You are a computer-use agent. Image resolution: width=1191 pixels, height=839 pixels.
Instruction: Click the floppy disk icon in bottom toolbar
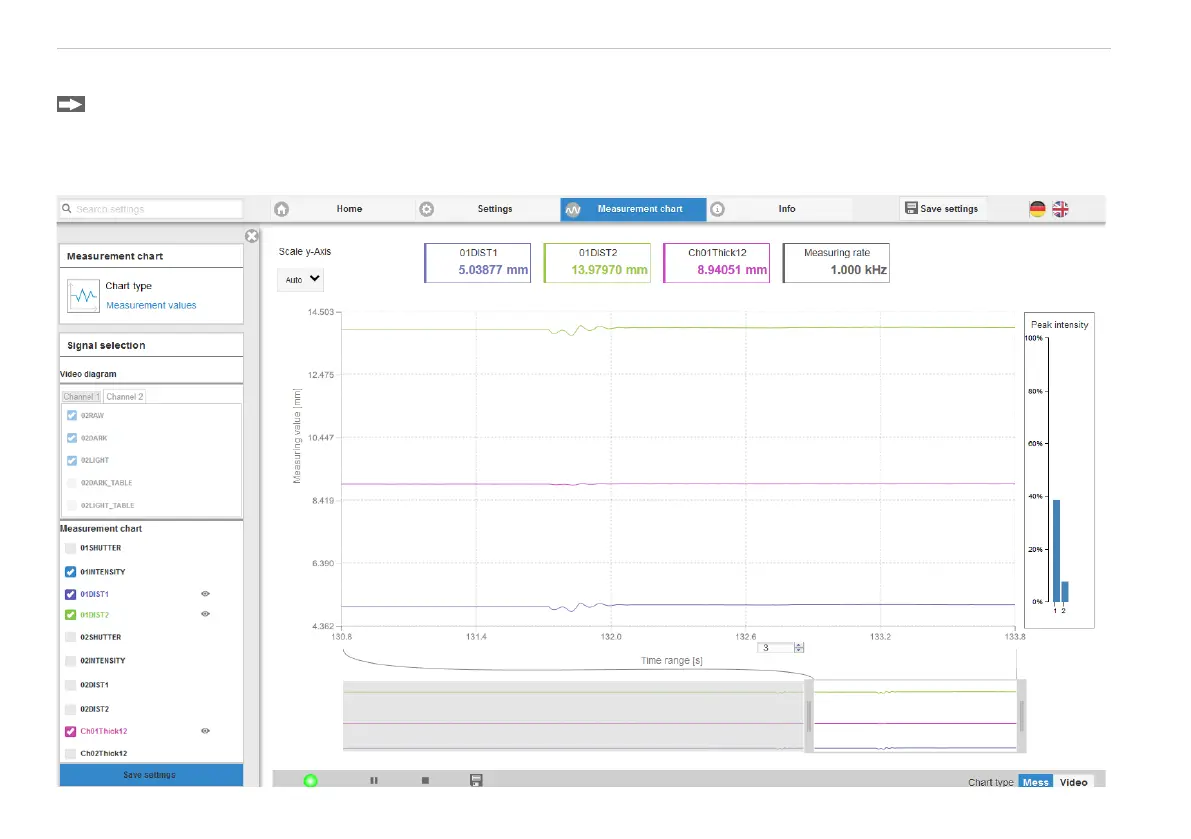[476, 781]
